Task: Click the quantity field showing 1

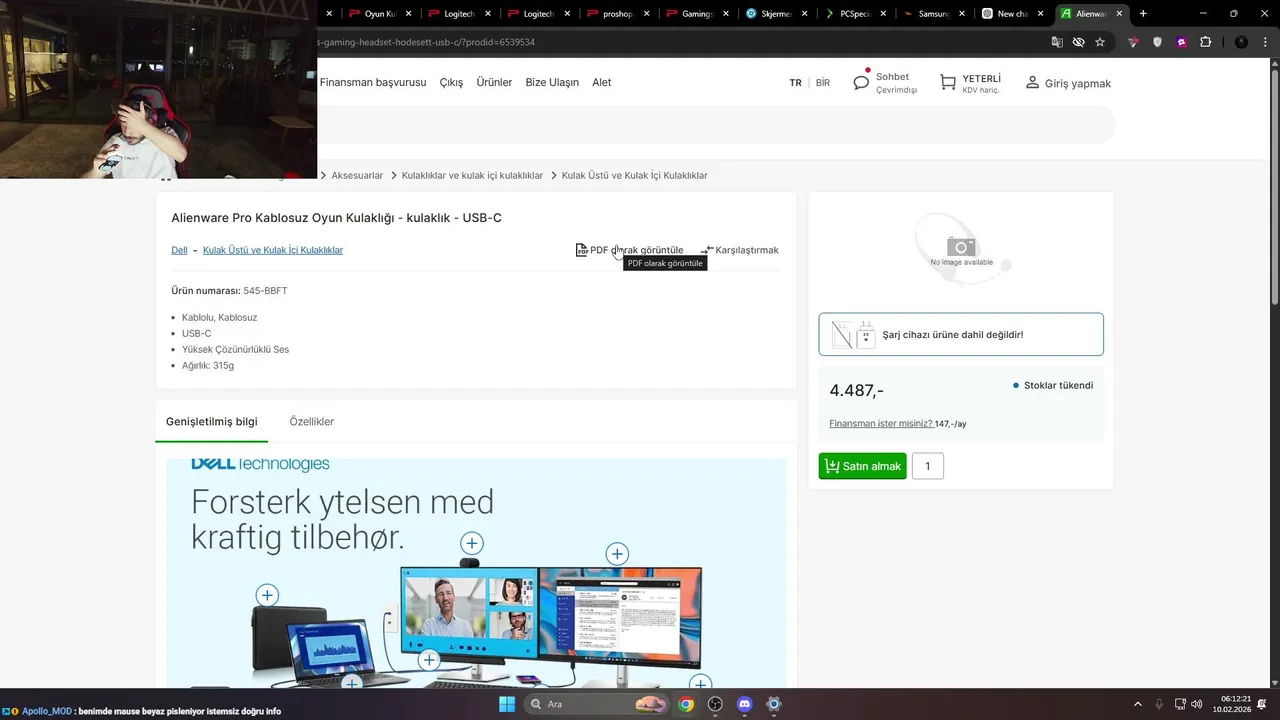Action: [928, 466]
